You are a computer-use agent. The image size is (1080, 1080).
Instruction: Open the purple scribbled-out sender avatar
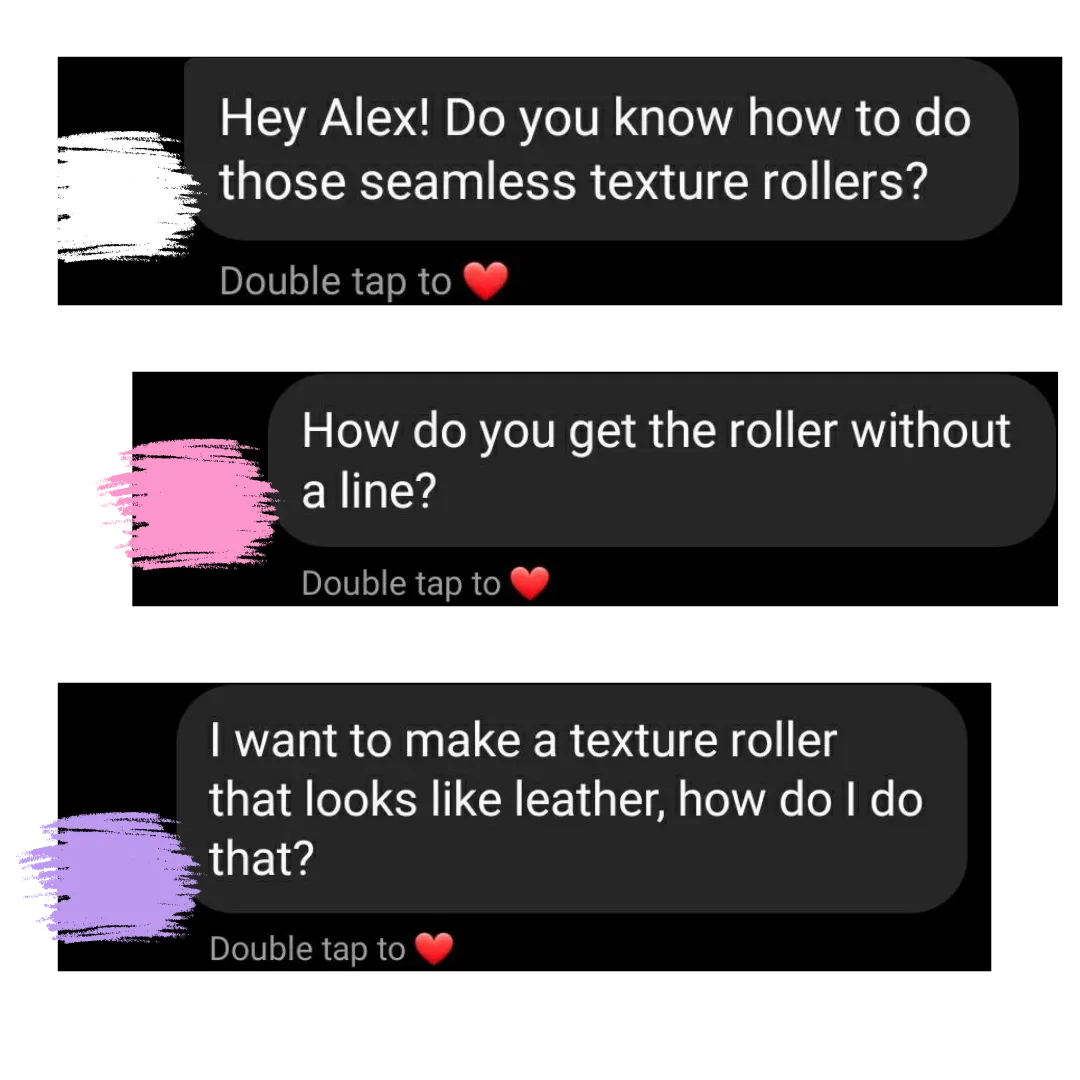pos(110,876)
